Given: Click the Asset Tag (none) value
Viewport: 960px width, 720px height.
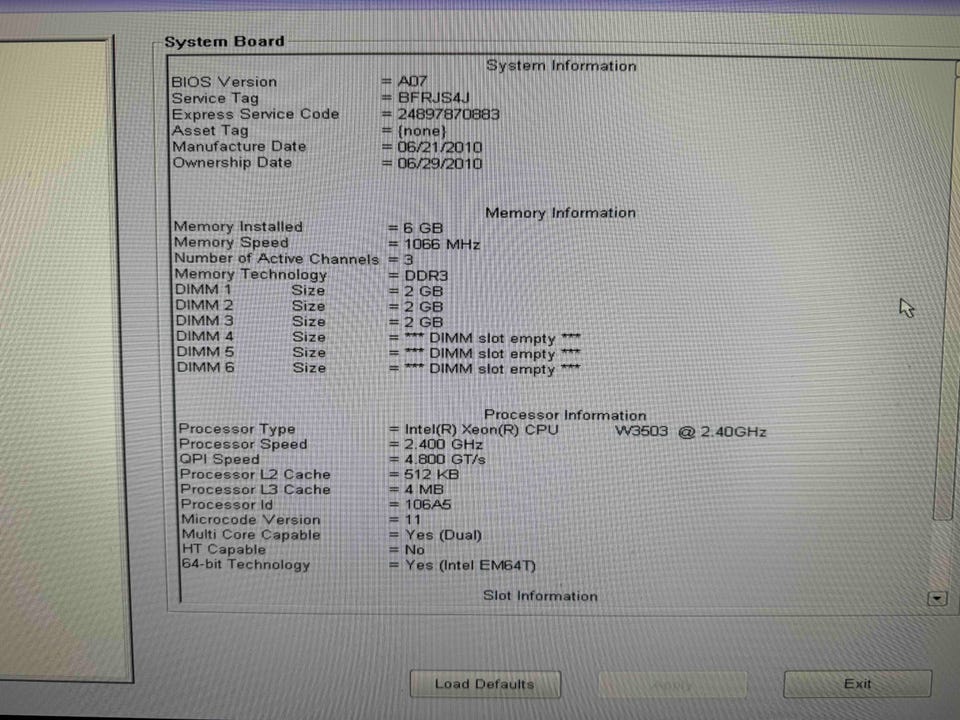Looking at the screenshot, I should coord(422,131).
